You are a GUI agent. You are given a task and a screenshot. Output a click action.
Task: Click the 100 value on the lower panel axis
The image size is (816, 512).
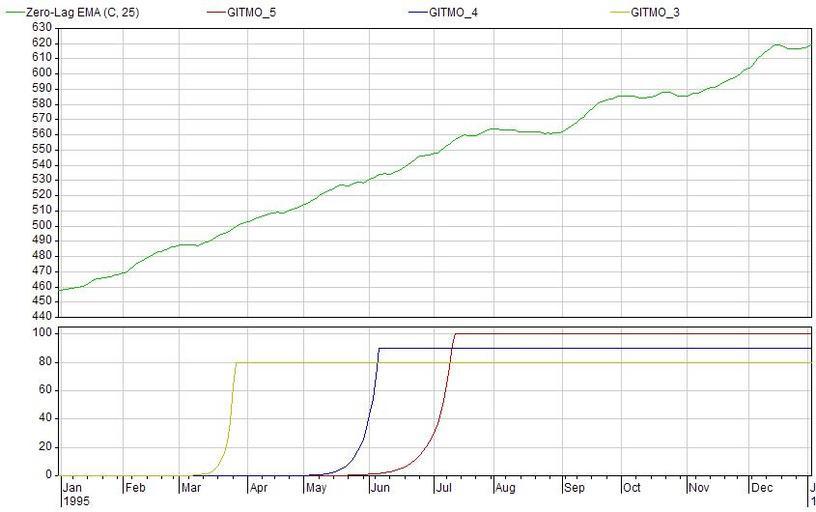click(41, 332)
